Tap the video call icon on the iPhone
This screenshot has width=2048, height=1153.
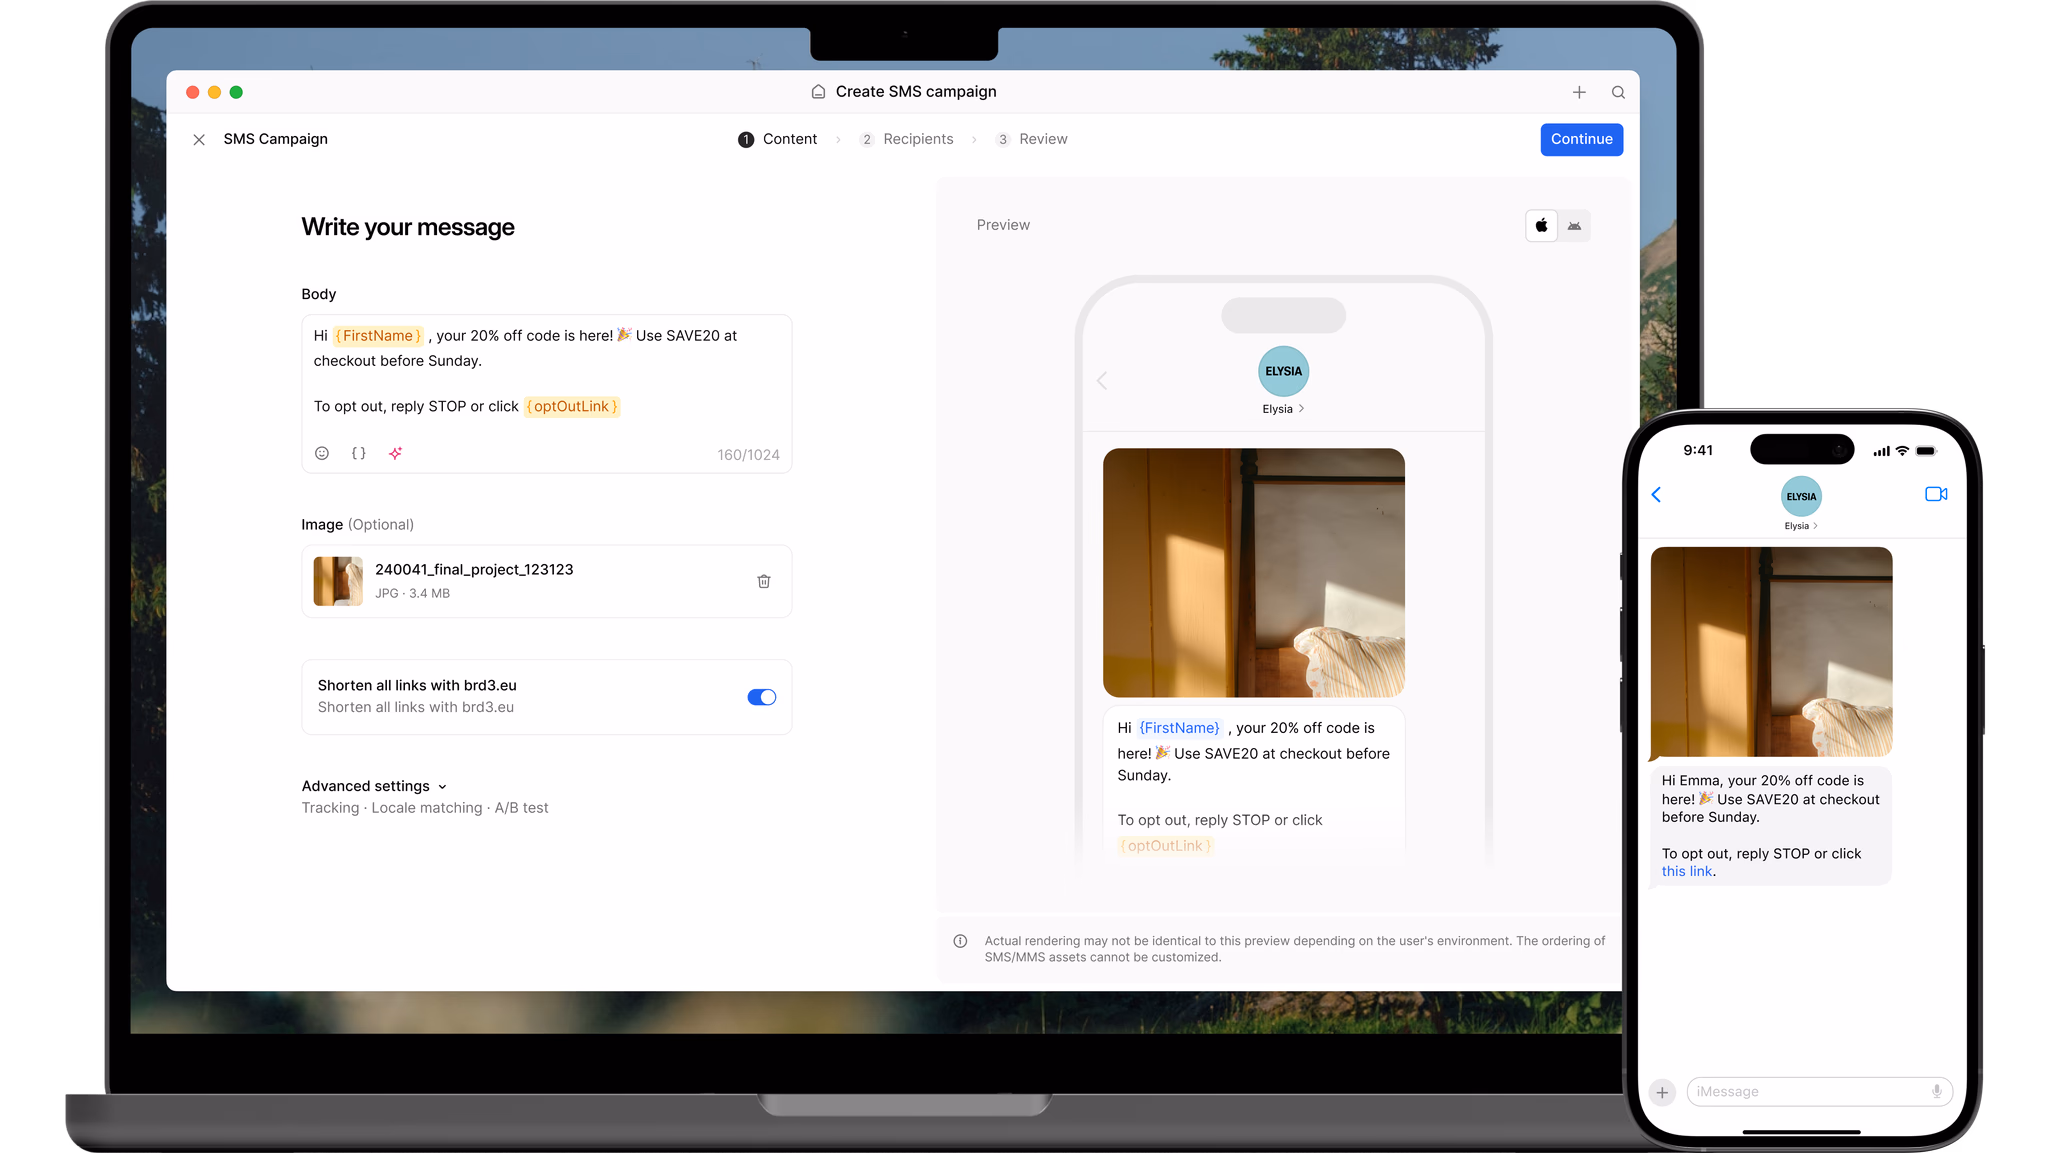1936,494
